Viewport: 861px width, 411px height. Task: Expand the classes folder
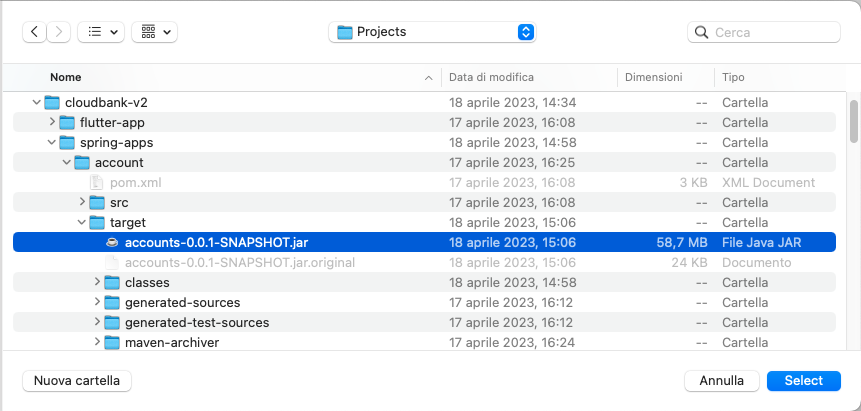coord(97,282)
